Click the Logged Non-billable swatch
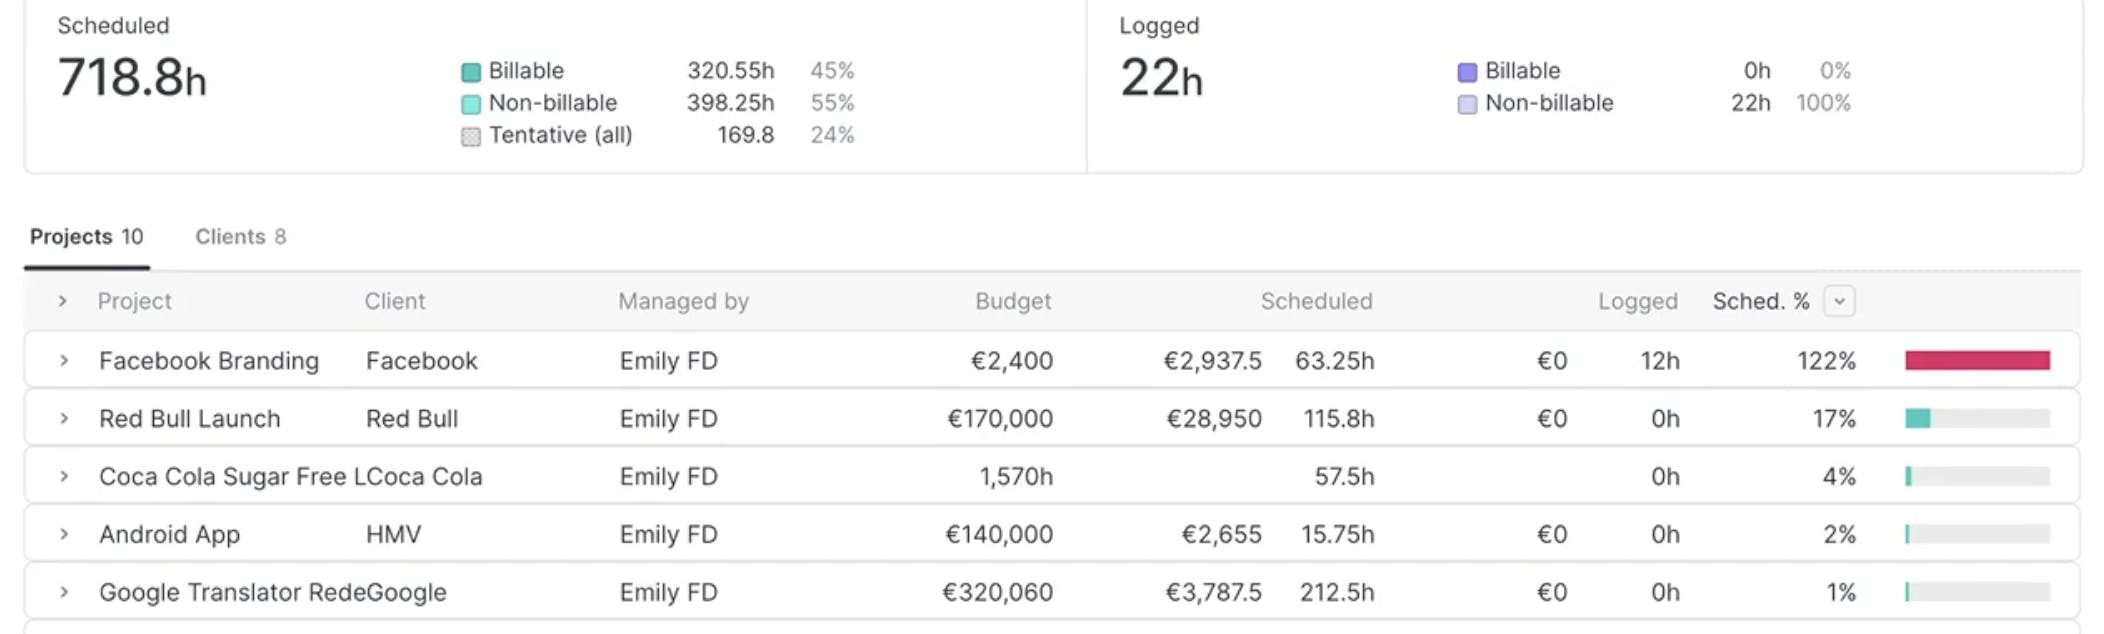Viewport: 2104px width, 634px height. coord(1467,104)
